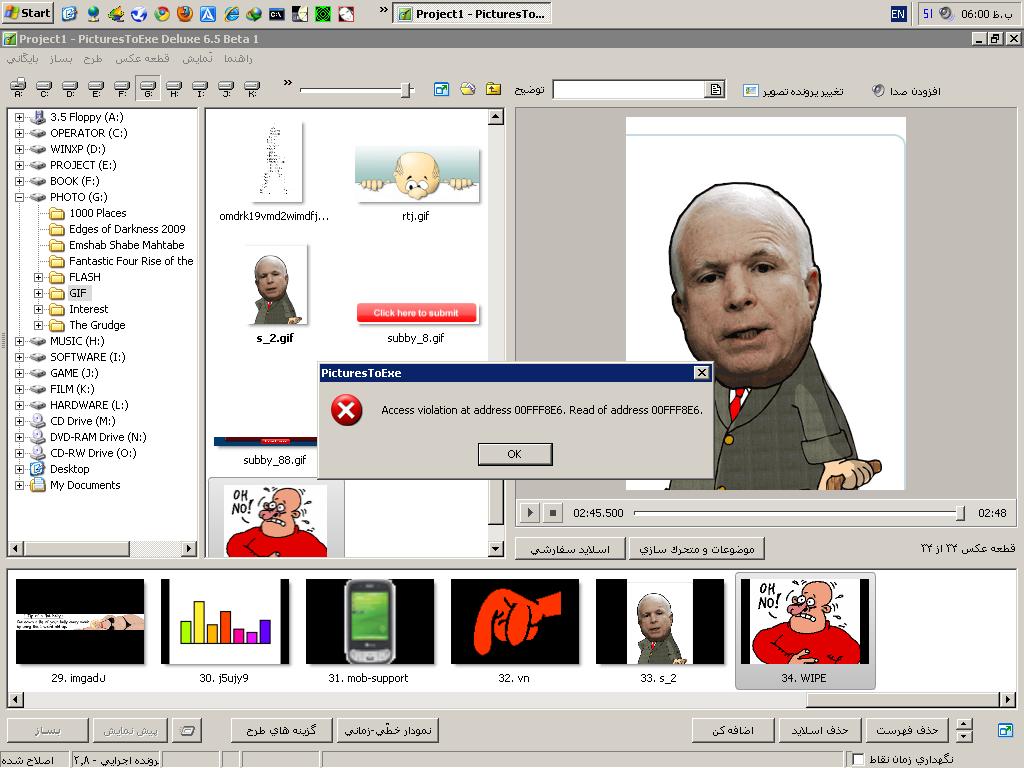This screenshot has height=768, width=1024.
Task: Collapse the PHOTO (G:) drive node
Action: pos(19,197)
